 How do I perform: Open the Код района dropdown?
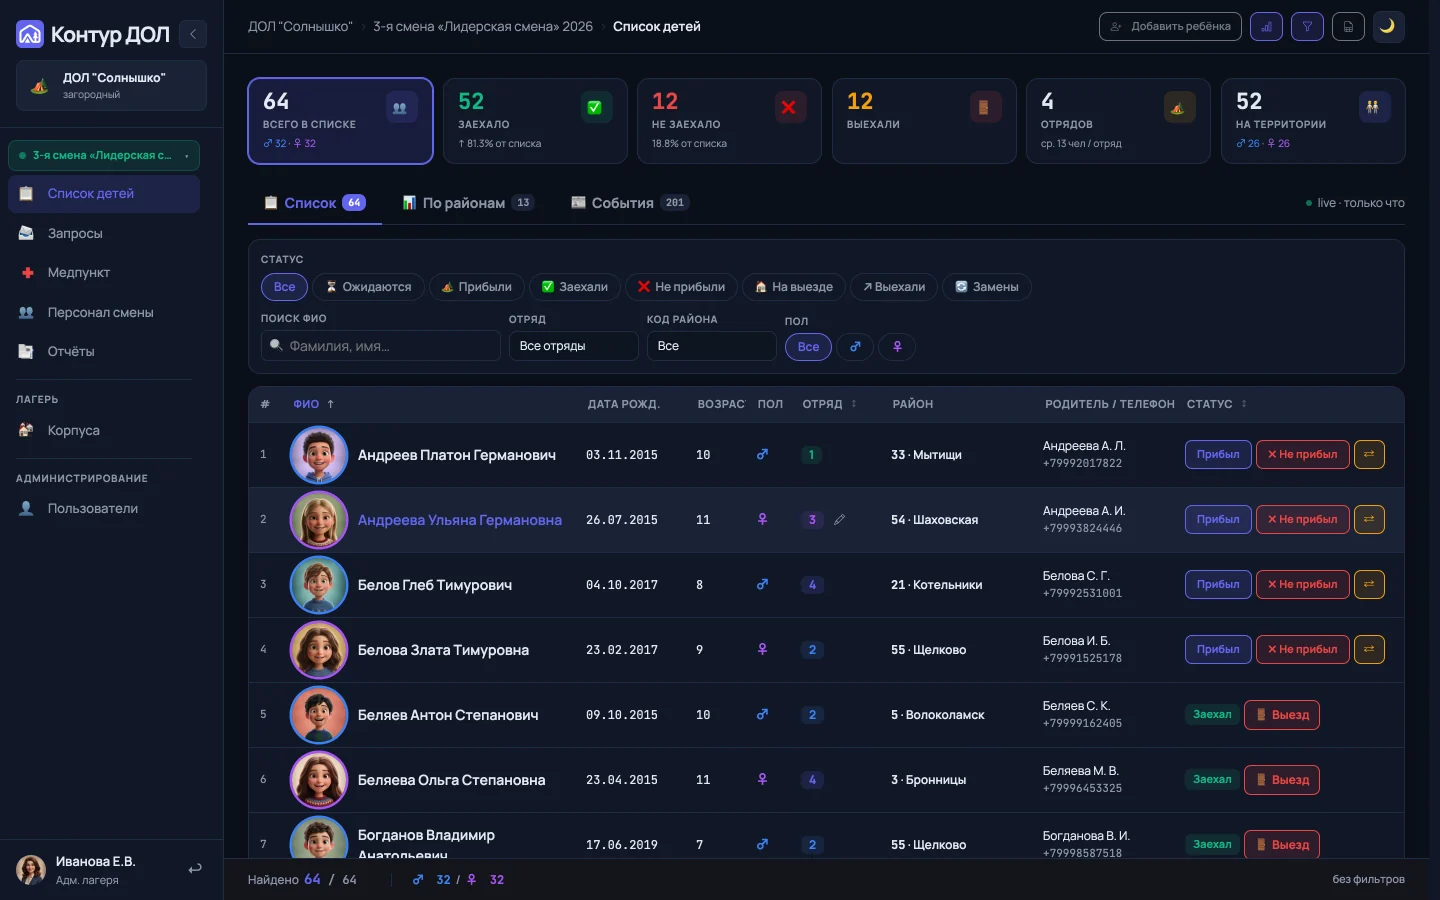coord(712,346)
